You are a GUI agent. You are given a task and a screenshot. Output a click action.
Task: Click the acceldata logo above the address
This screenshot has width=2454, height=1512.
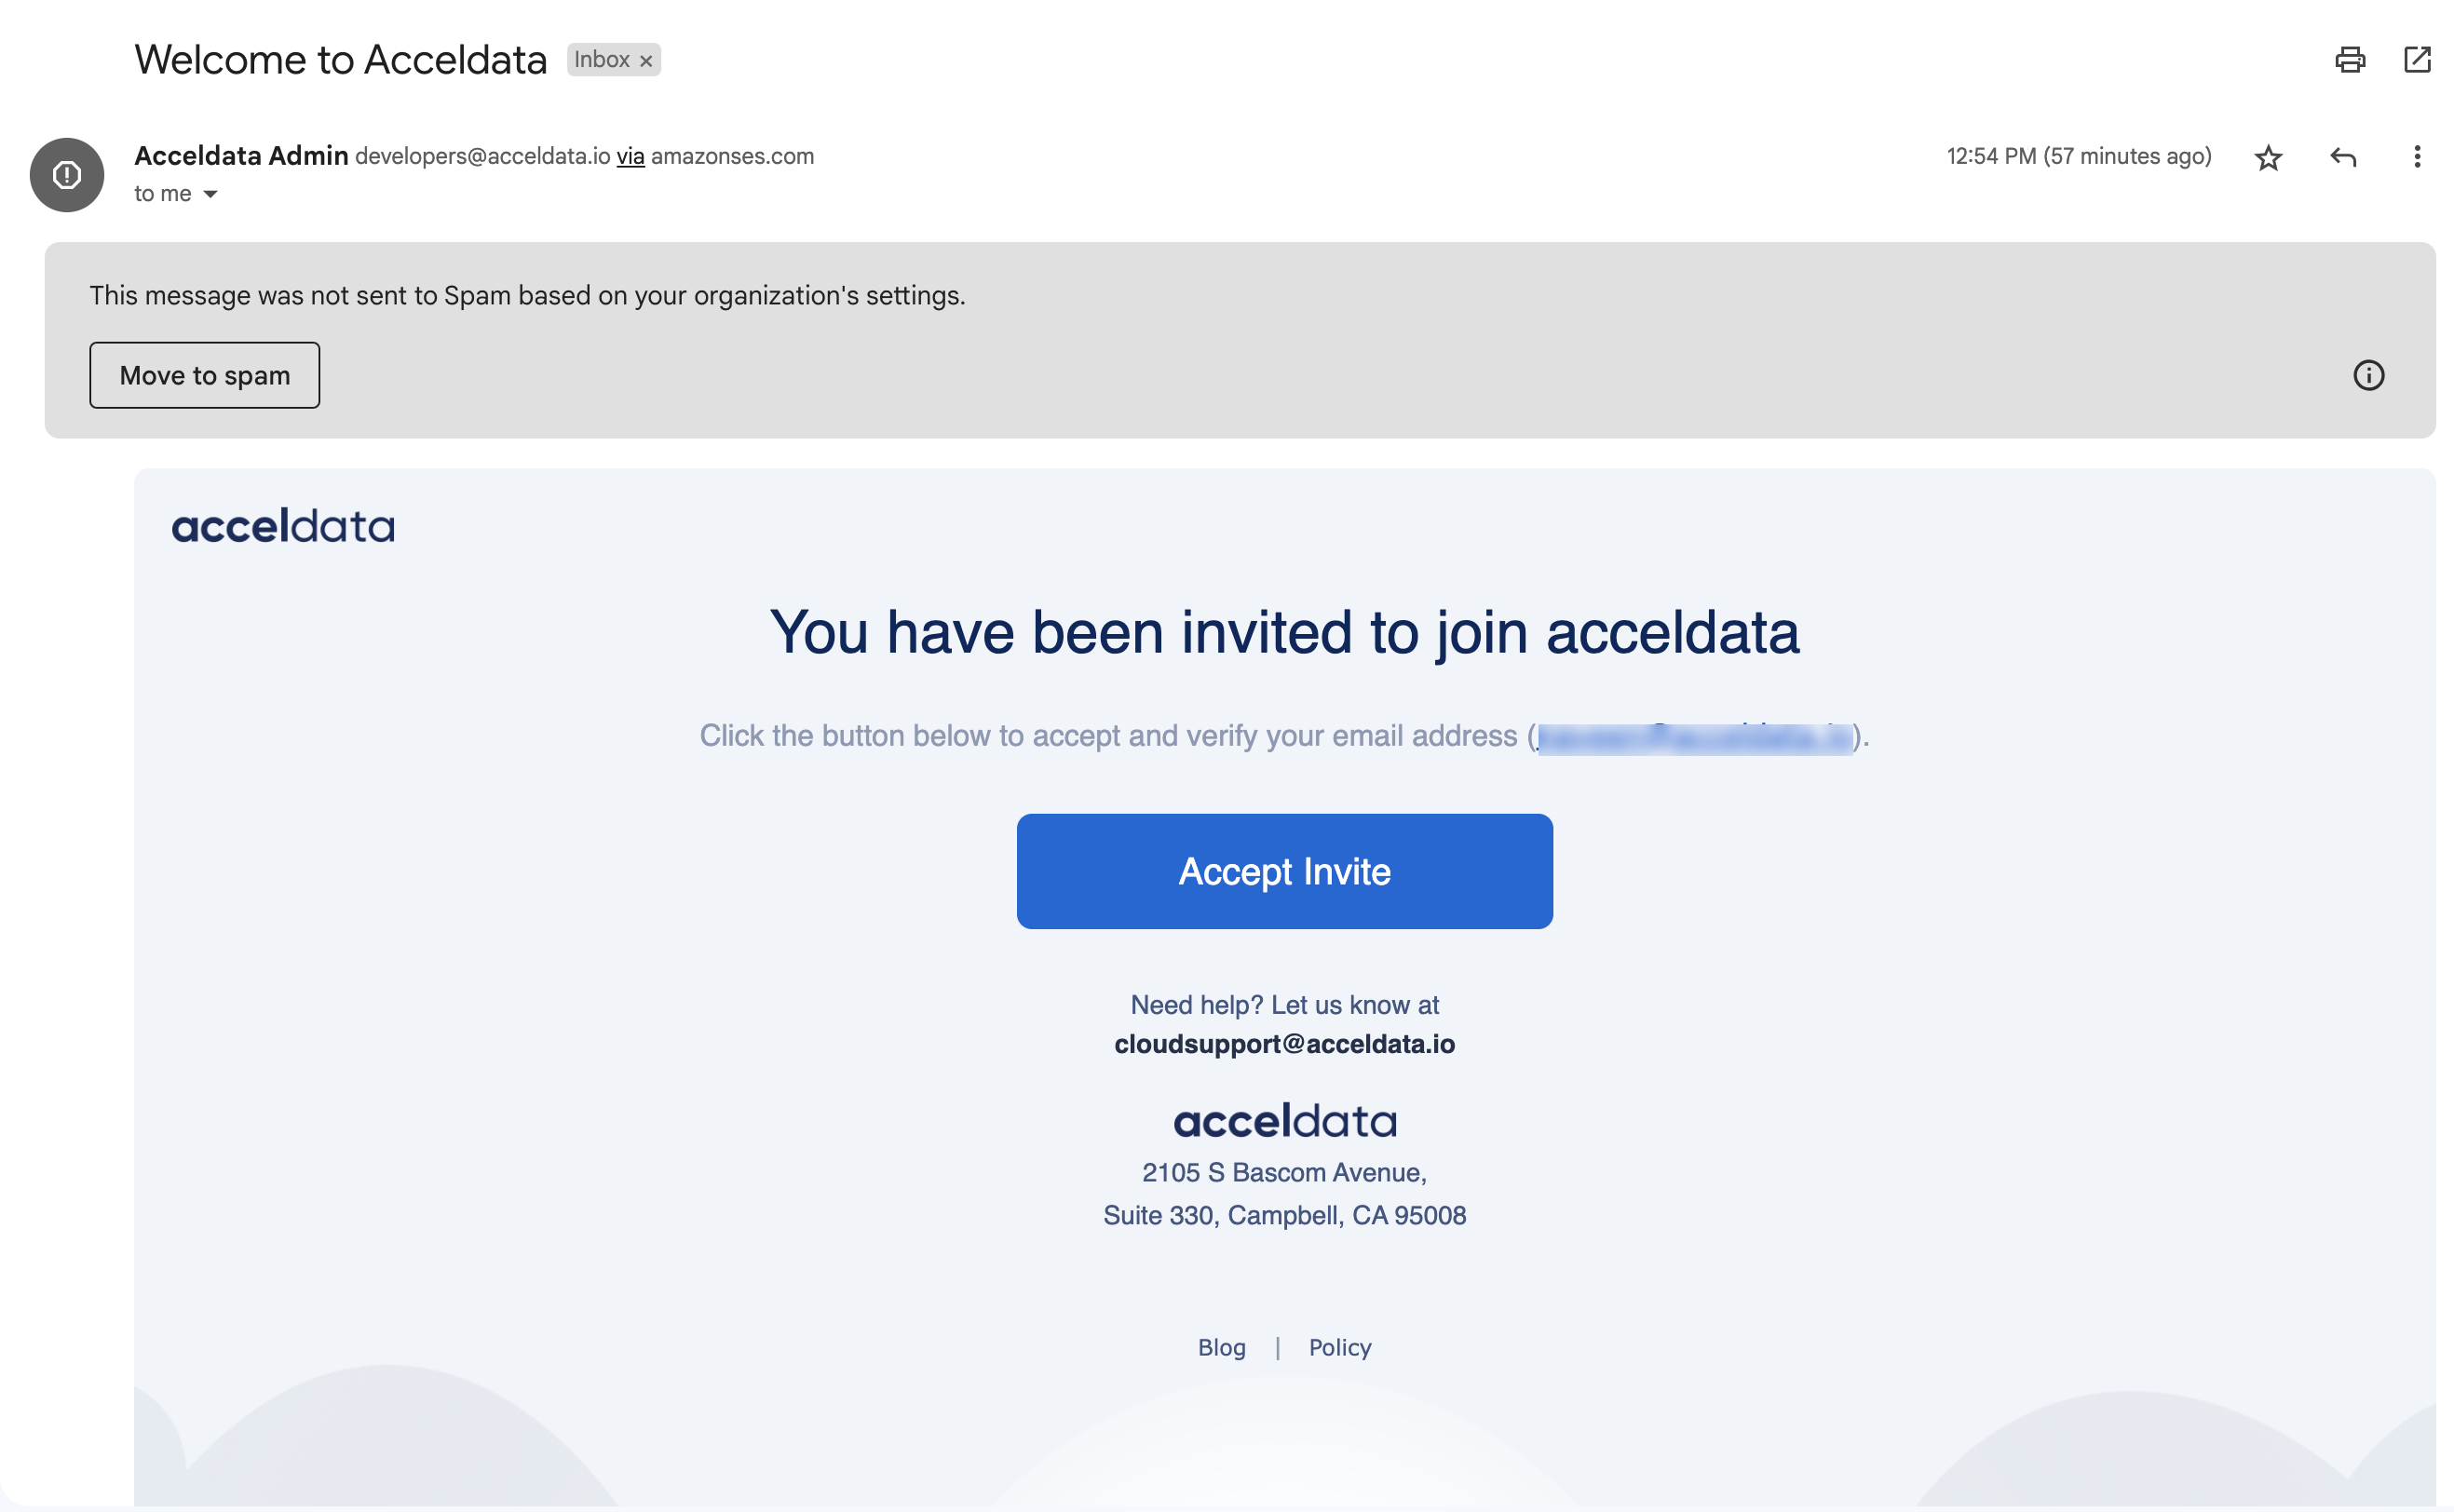pyautogui.click(x=1284, y=1121)
